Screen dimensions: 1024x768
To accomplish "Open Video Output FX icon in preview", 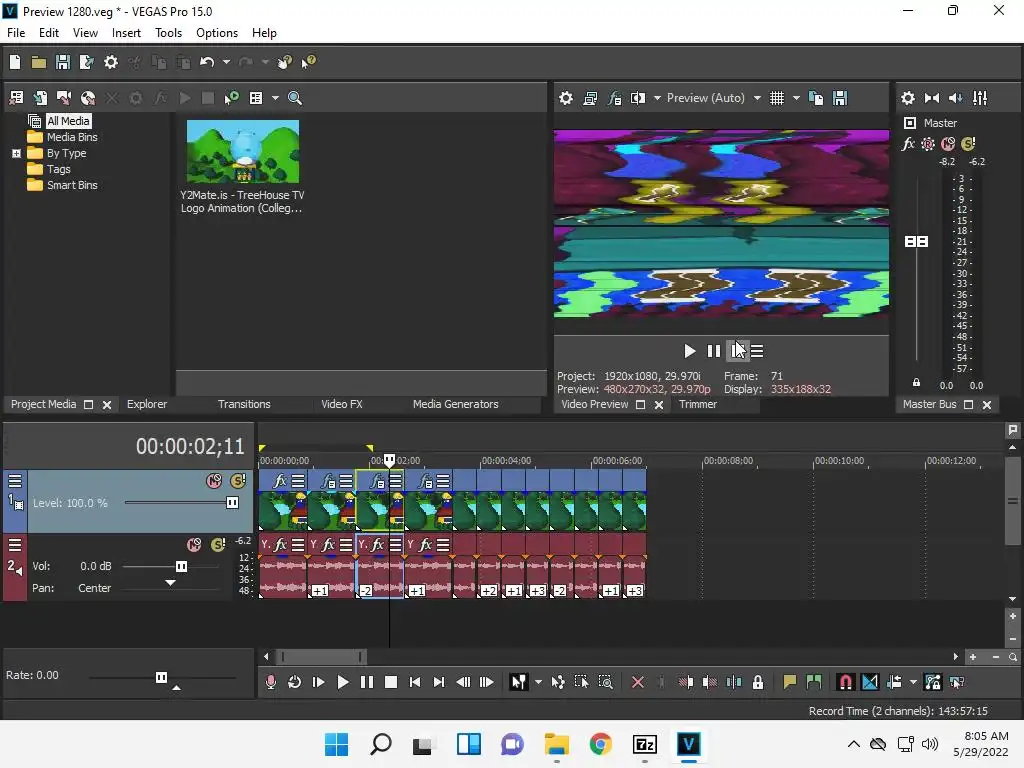I will (x=614, y=98).
